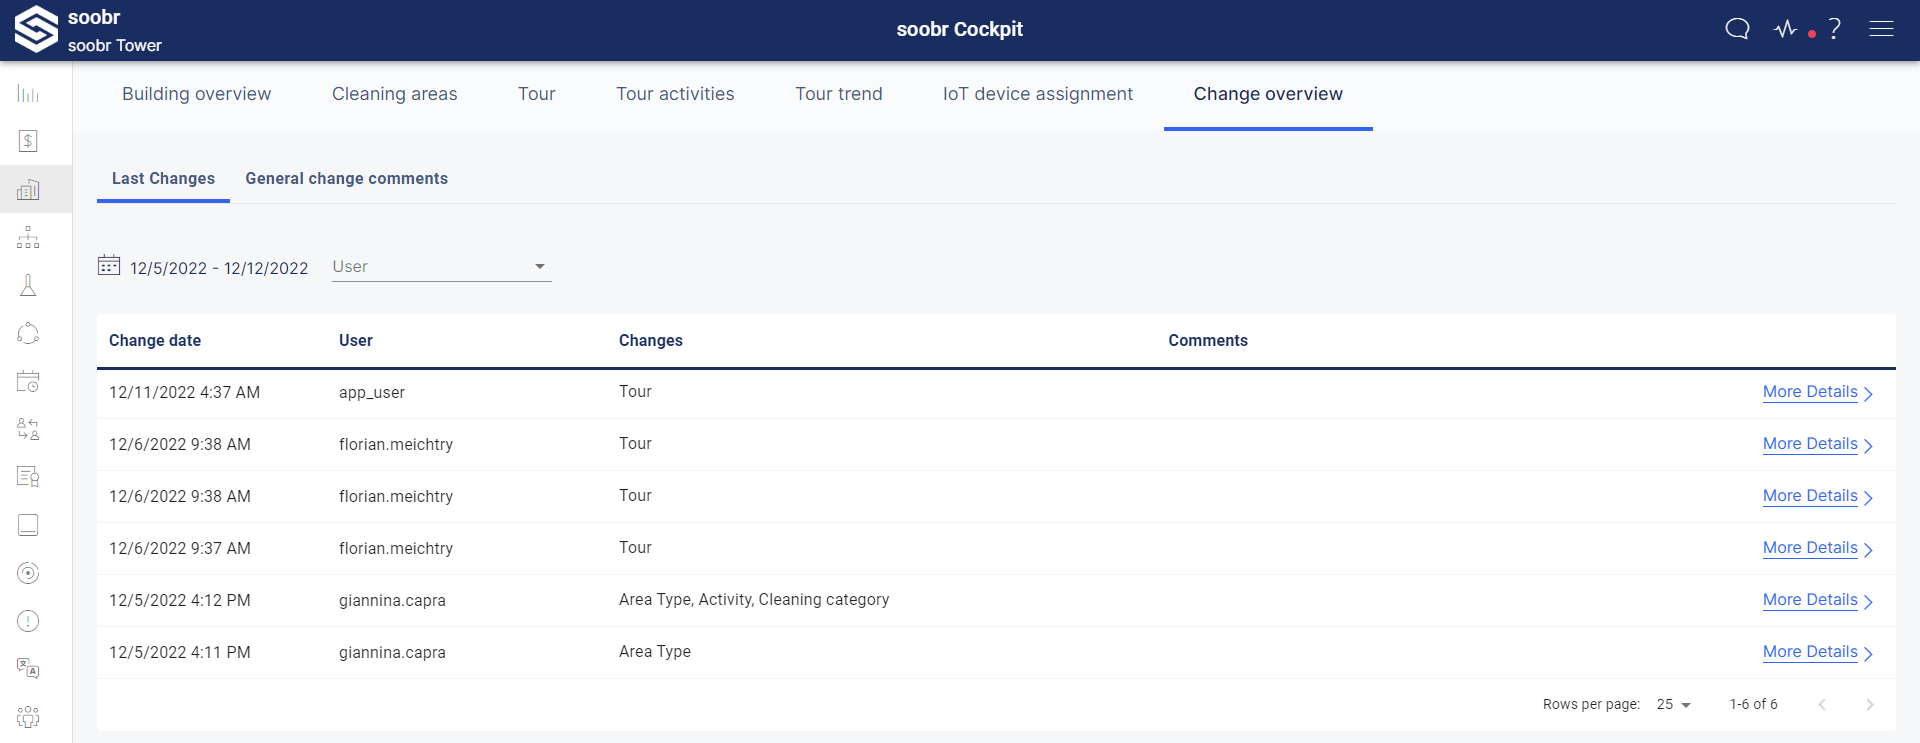Open the circular cycle sidebar icon
The height and width of the screenshot is (743, 1920).
28,333
